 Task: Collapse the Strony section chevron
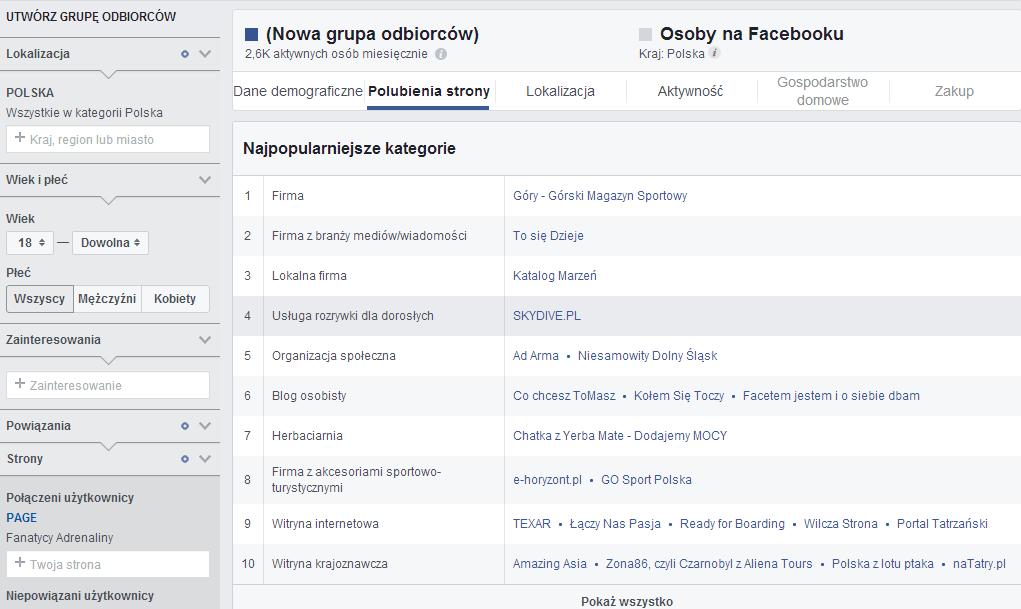click(x=205, y=459)
